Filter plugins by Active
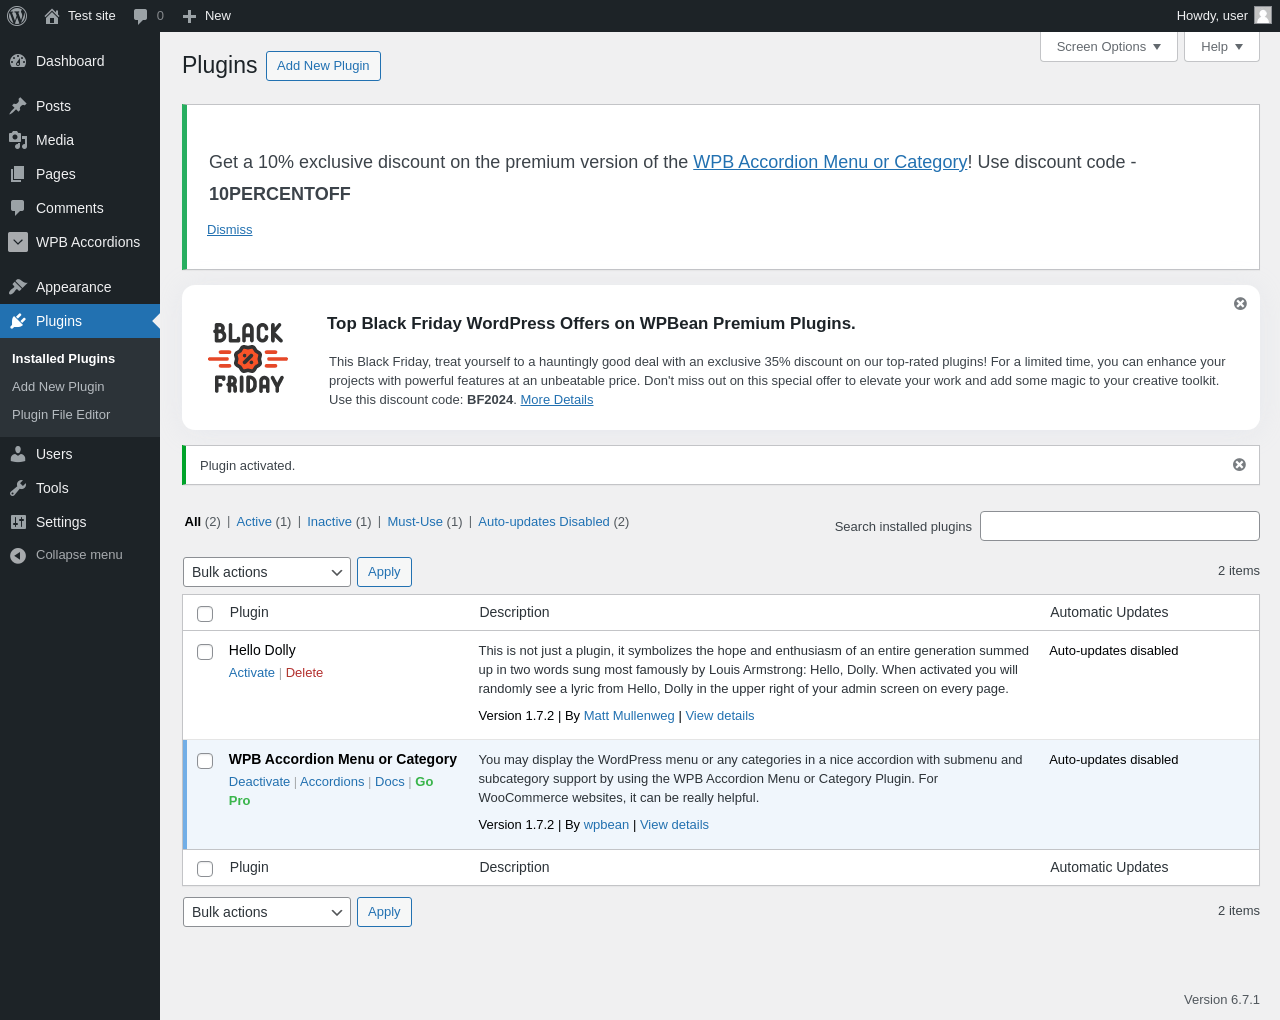This screenshot has height=1020, width=1280. [254, 522]
